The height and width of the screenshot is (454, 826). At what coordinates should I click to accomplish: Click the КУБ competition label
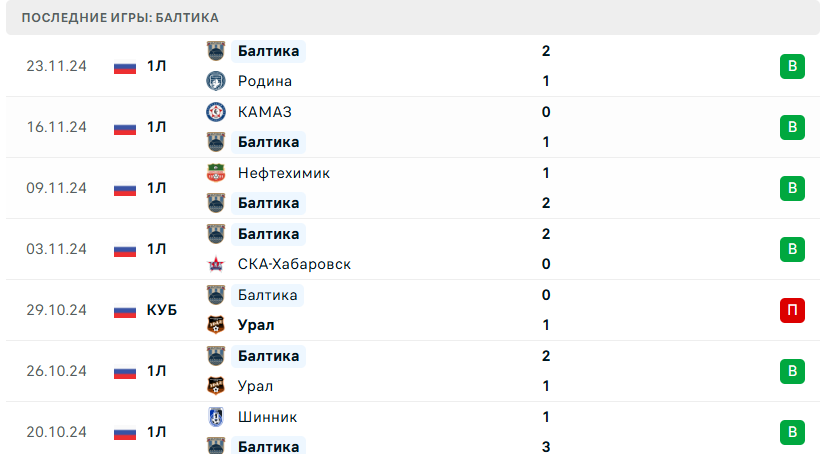(x=161, y=310)
